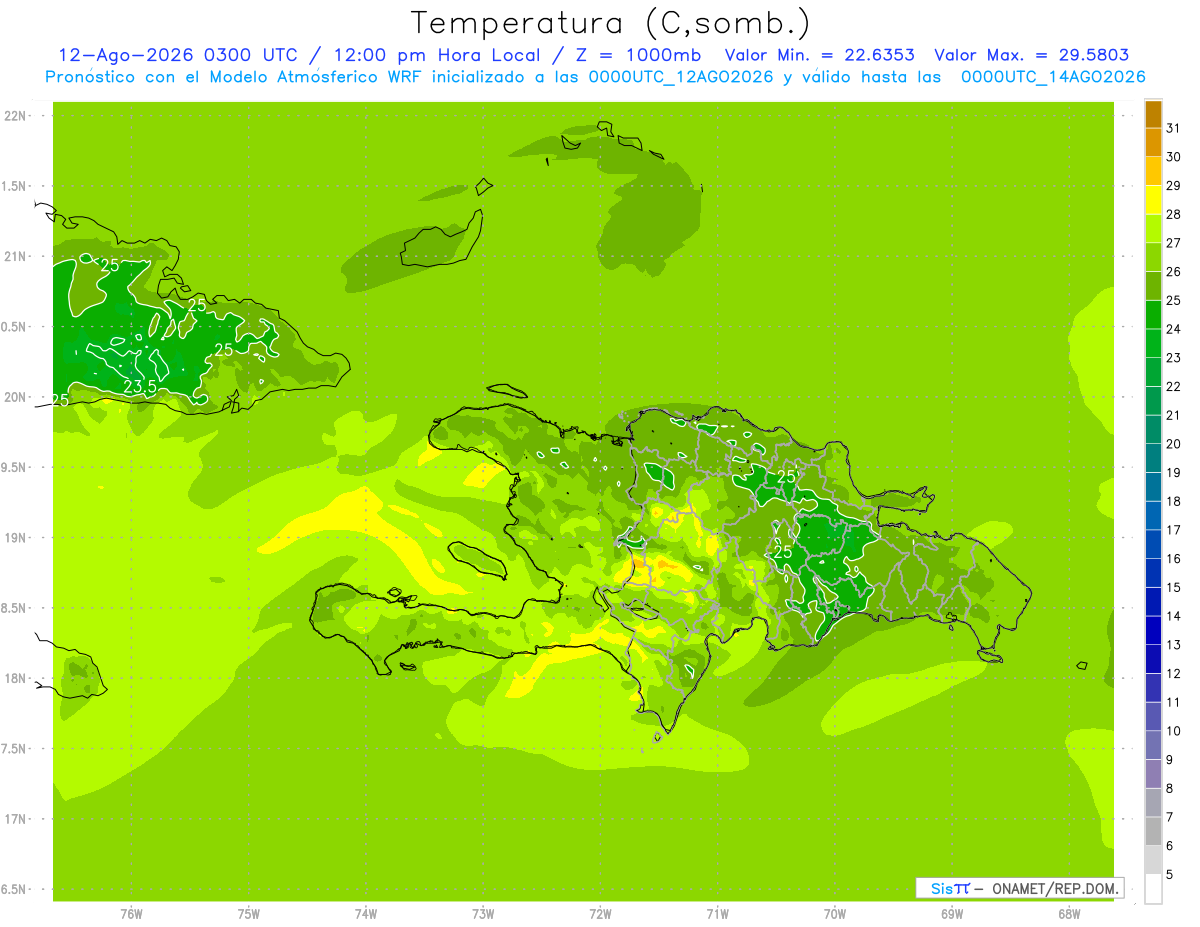Select the '8.5N' latitude tick label
Viewport: 1200px width, 927px height.
point(14,608)
